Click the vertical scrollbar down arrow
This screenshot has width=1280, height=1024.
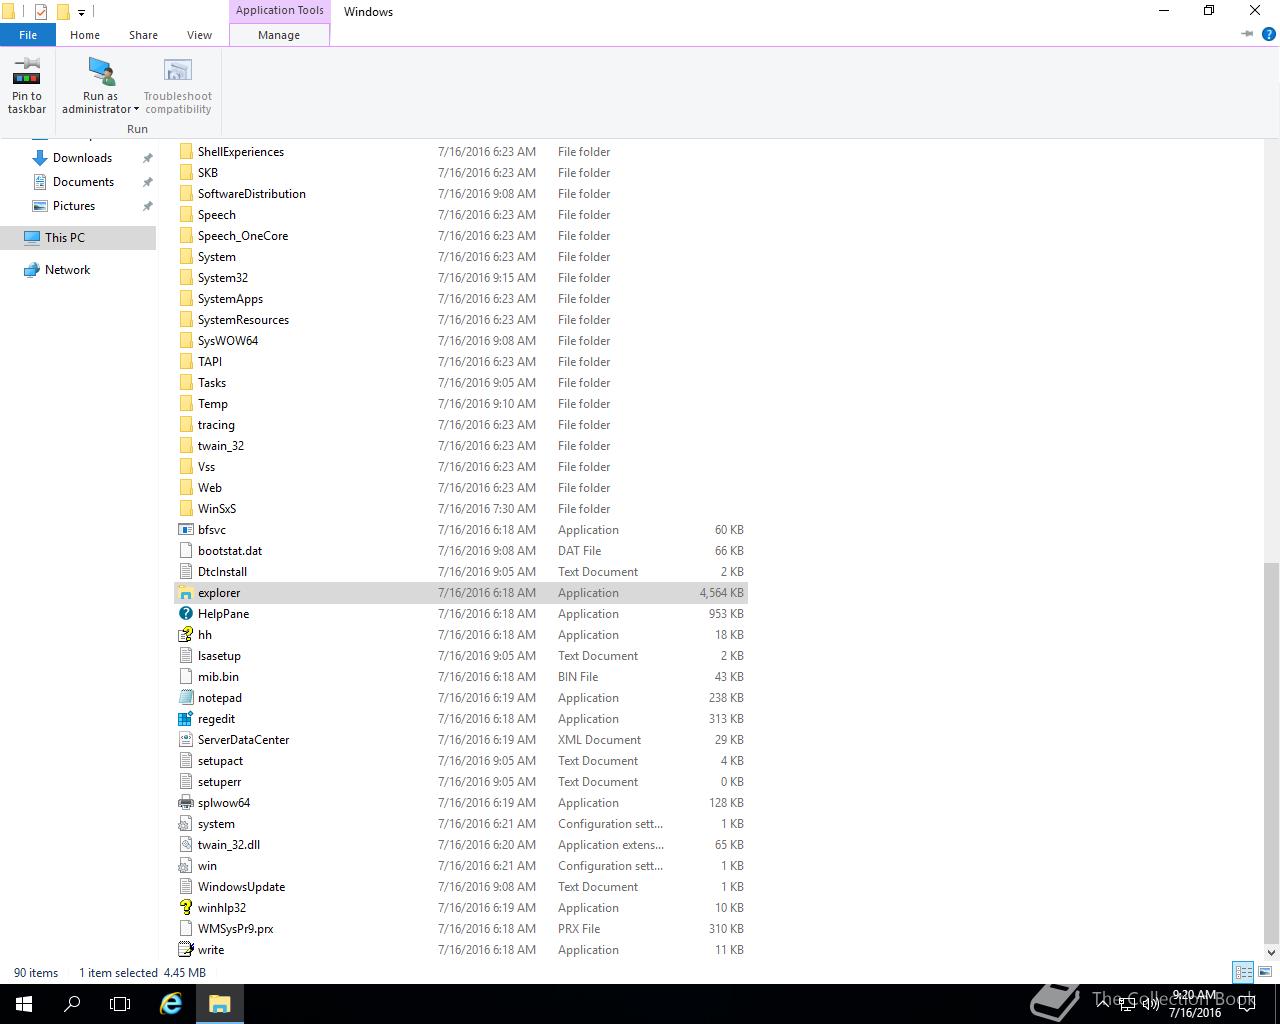point(1271,952)
